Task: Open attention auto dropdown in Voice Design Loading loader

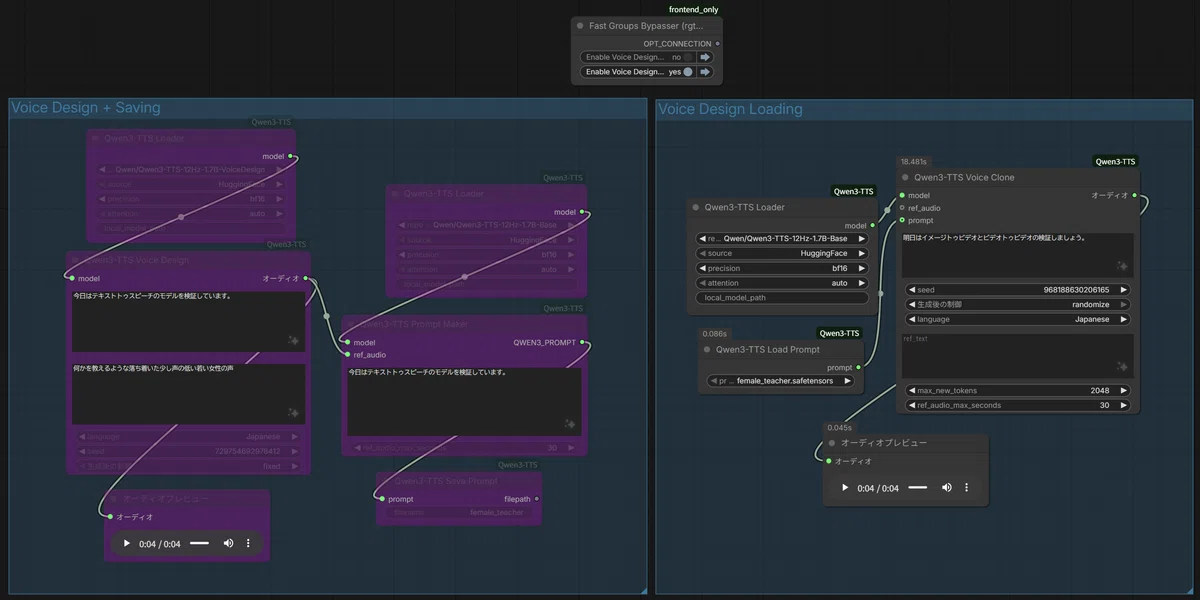Action: click(782, 283)
